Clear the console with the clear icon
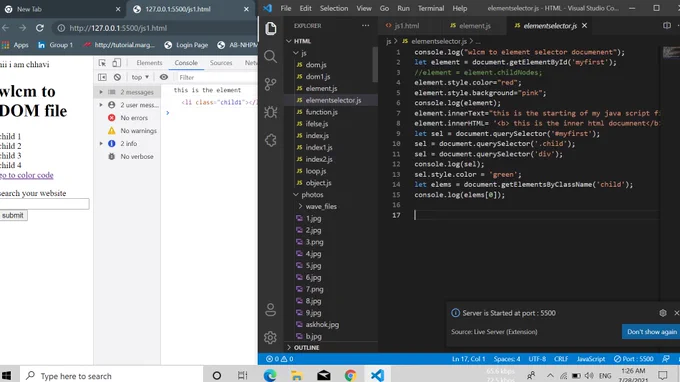 coord(117,77)
